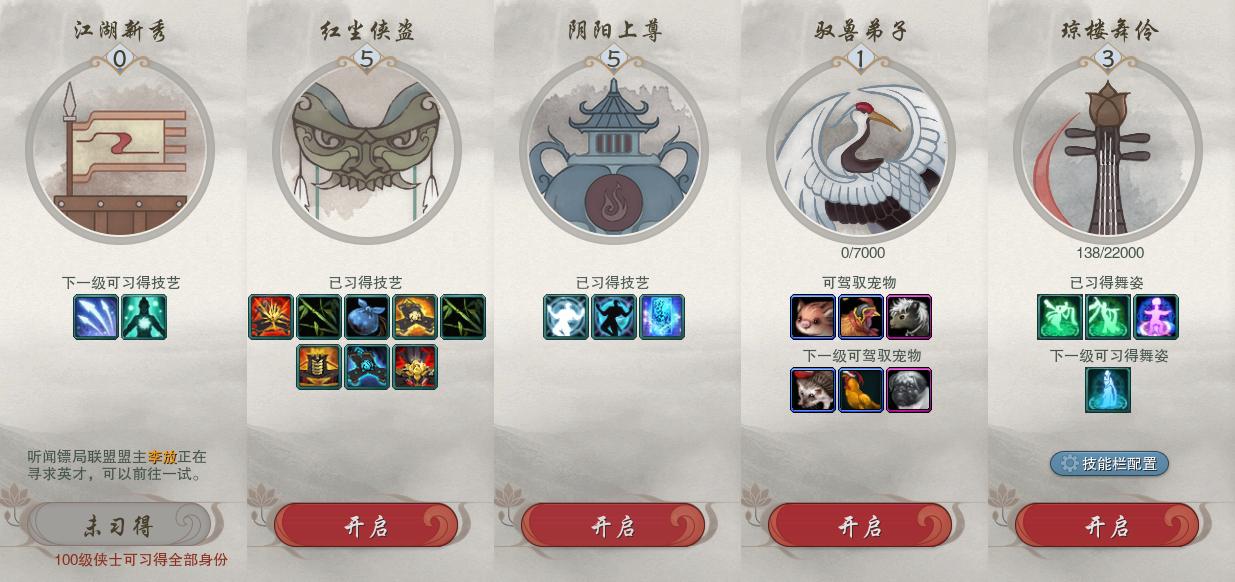Select the pipa lute emblem of 琼楼舞伶
Image resolution: width=1235 pixels, height=582 pixels.
[x=1107, y=148]
